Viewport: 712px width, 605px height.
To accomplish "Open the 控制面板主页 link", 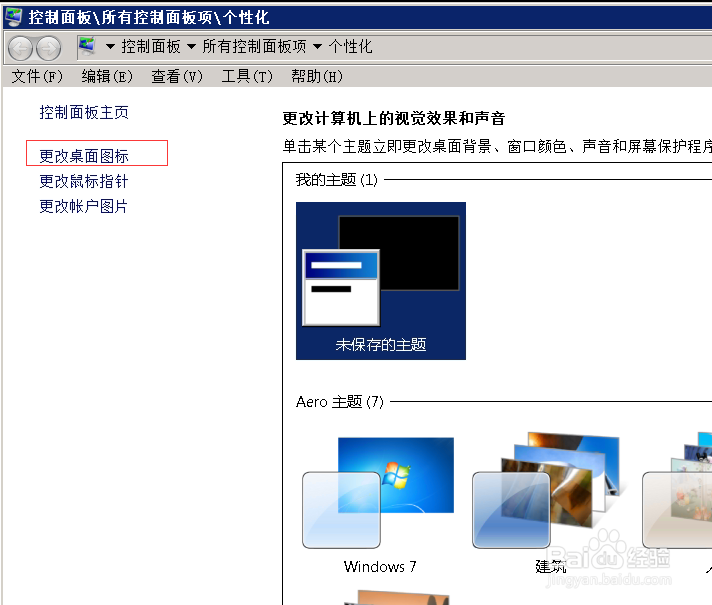I will (x=84, y=112).
